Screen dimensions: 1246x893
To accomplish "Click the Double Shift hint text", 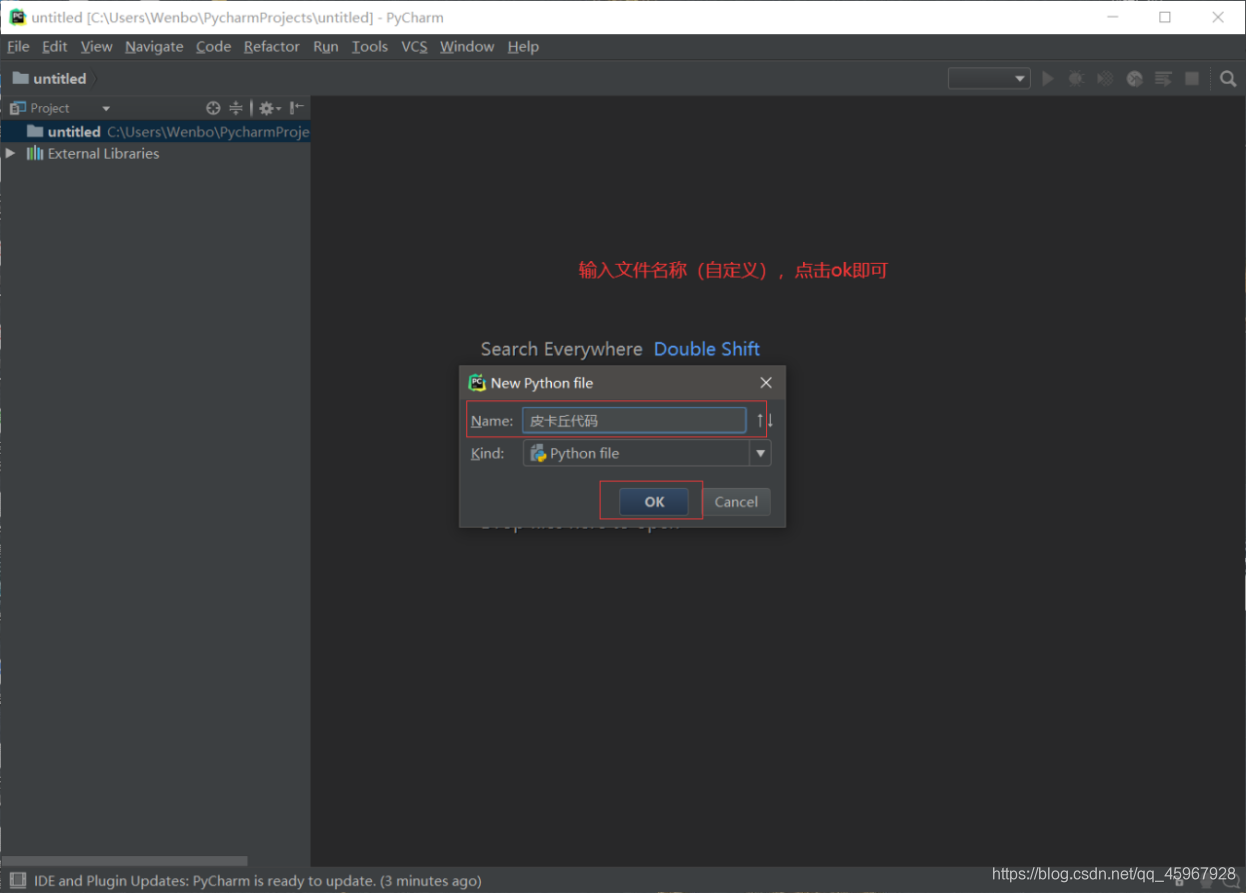I will 707,349.
